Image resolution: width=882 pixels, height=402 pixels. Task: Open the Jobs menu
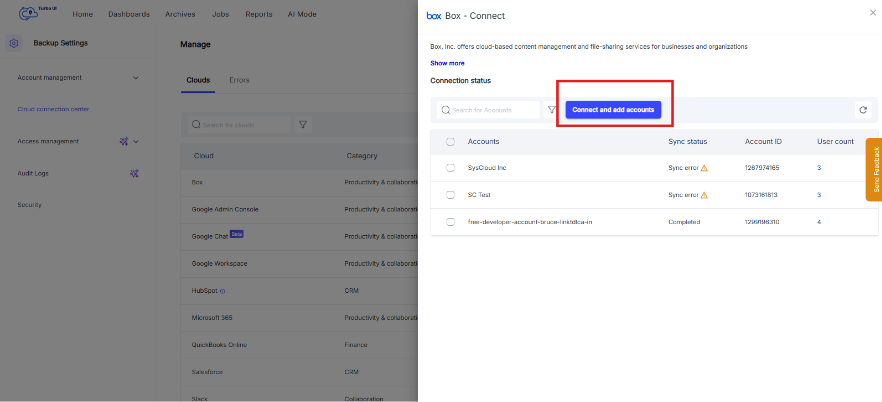[220, 15]
